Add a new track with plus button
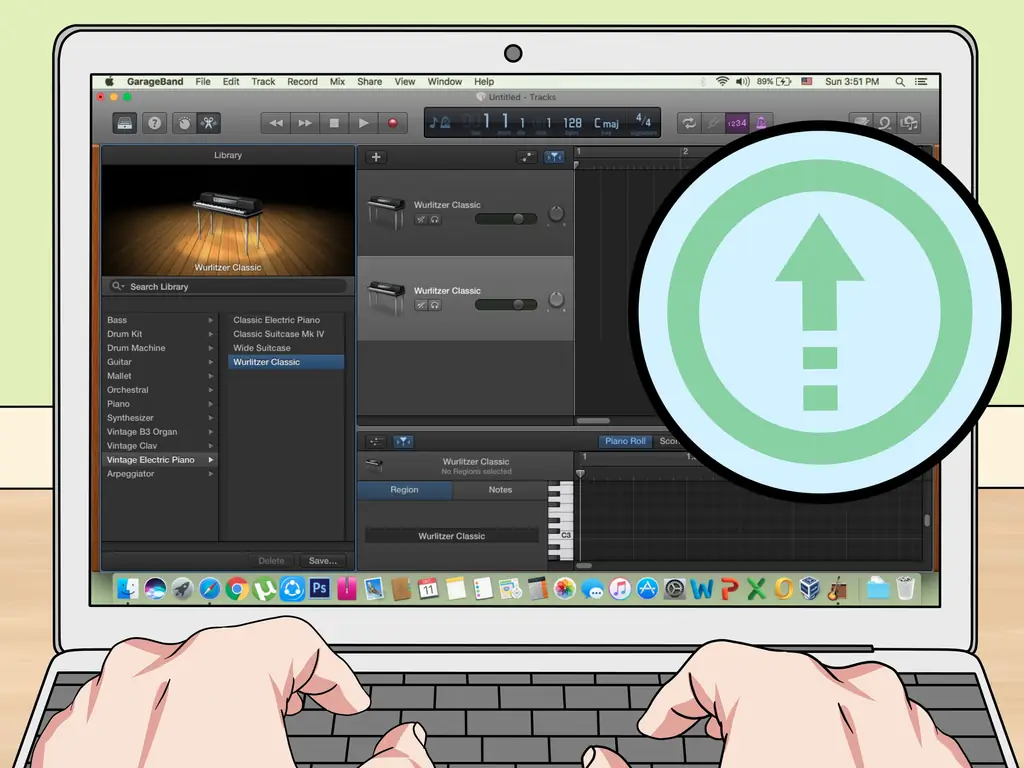The width and height of the screenshot is (1024, 768). 376,157
